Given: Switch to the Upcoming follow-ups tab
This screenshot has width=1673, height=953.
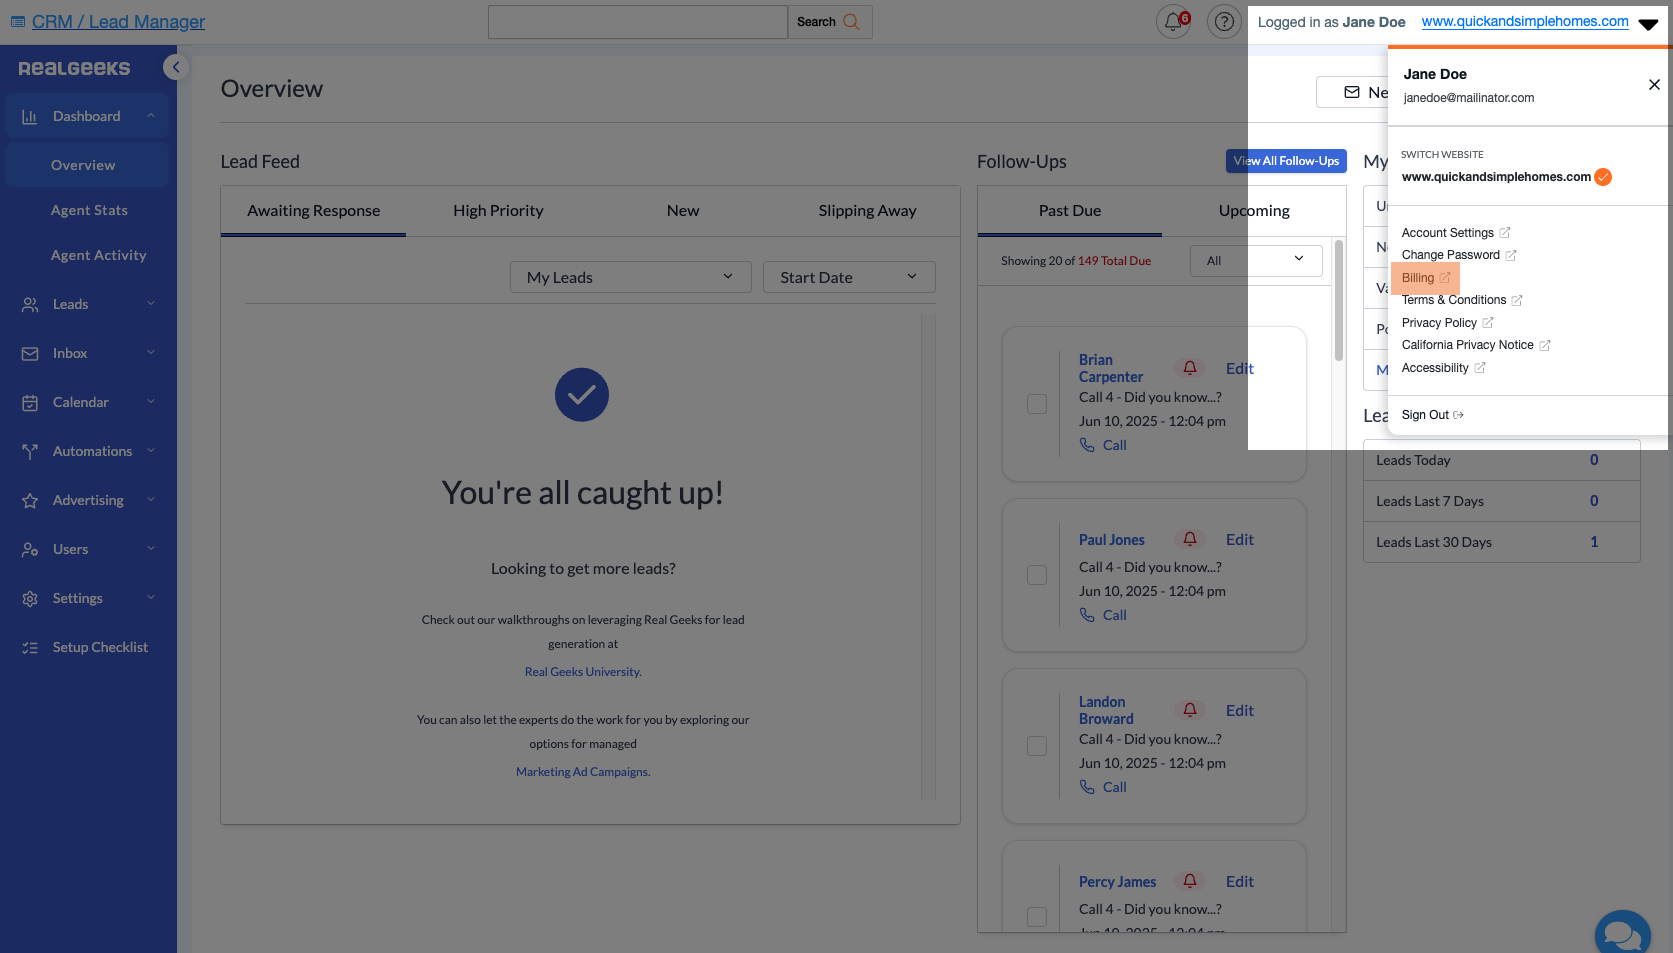Looking at the screenshot, I should pos(1254,210).
